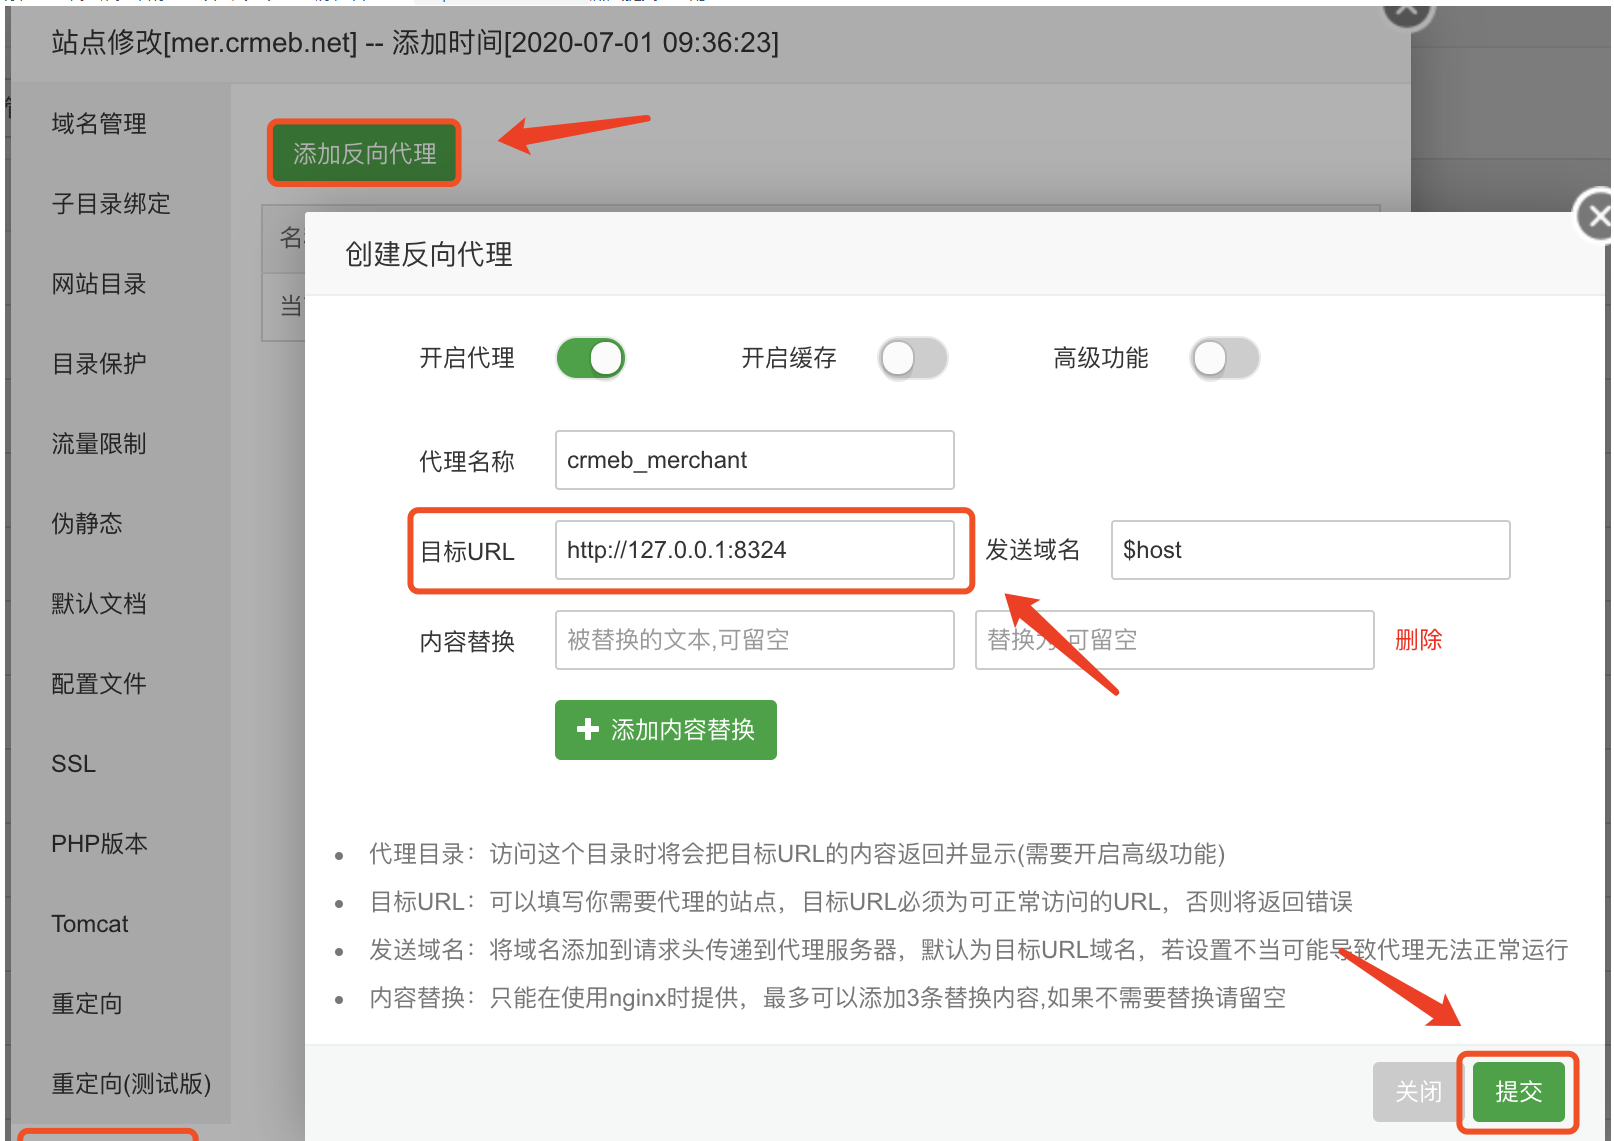Click the plus icon in 添加内容替换

coord(588,730)
